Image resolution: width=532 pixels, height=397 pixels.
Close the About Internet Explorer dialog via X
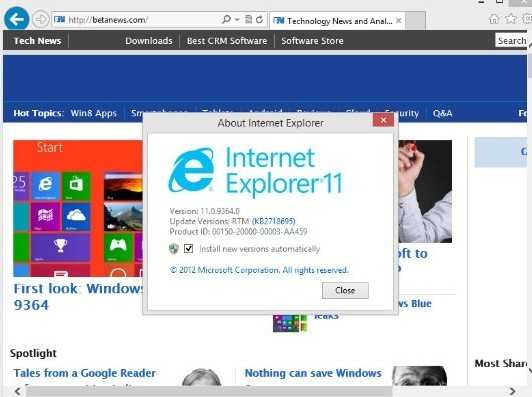383,120
